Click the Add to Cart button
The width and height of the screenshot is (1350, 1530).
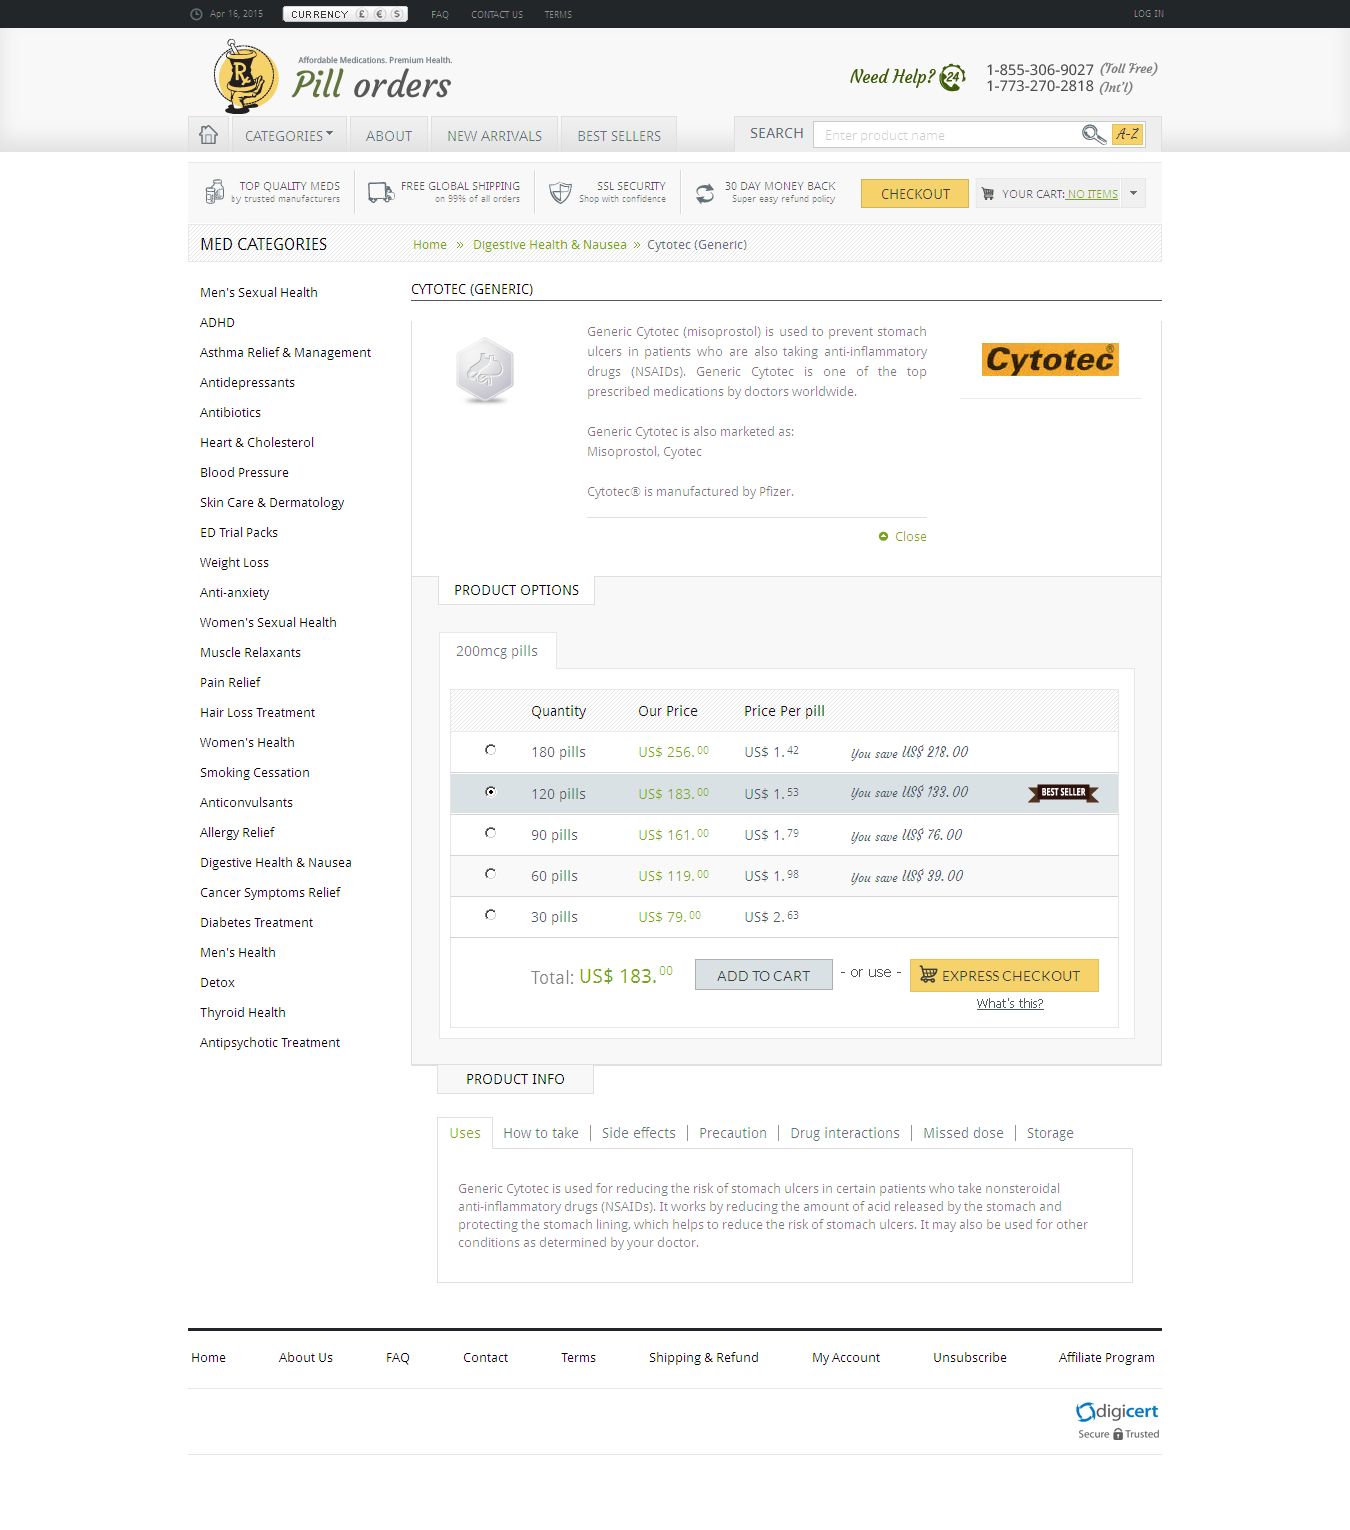click(x=764, y=975)
